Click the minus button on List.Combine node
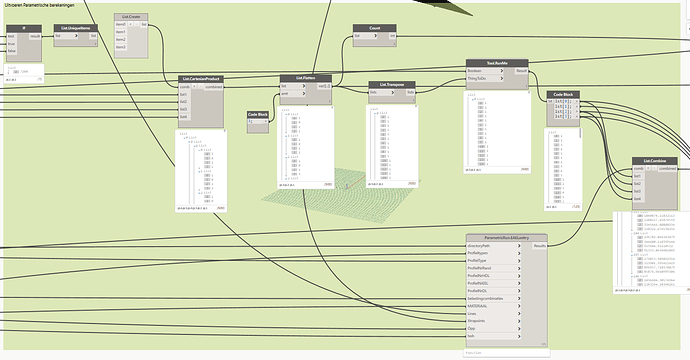The width and height of the screenshot is (690, 360). tap(654, 169)
